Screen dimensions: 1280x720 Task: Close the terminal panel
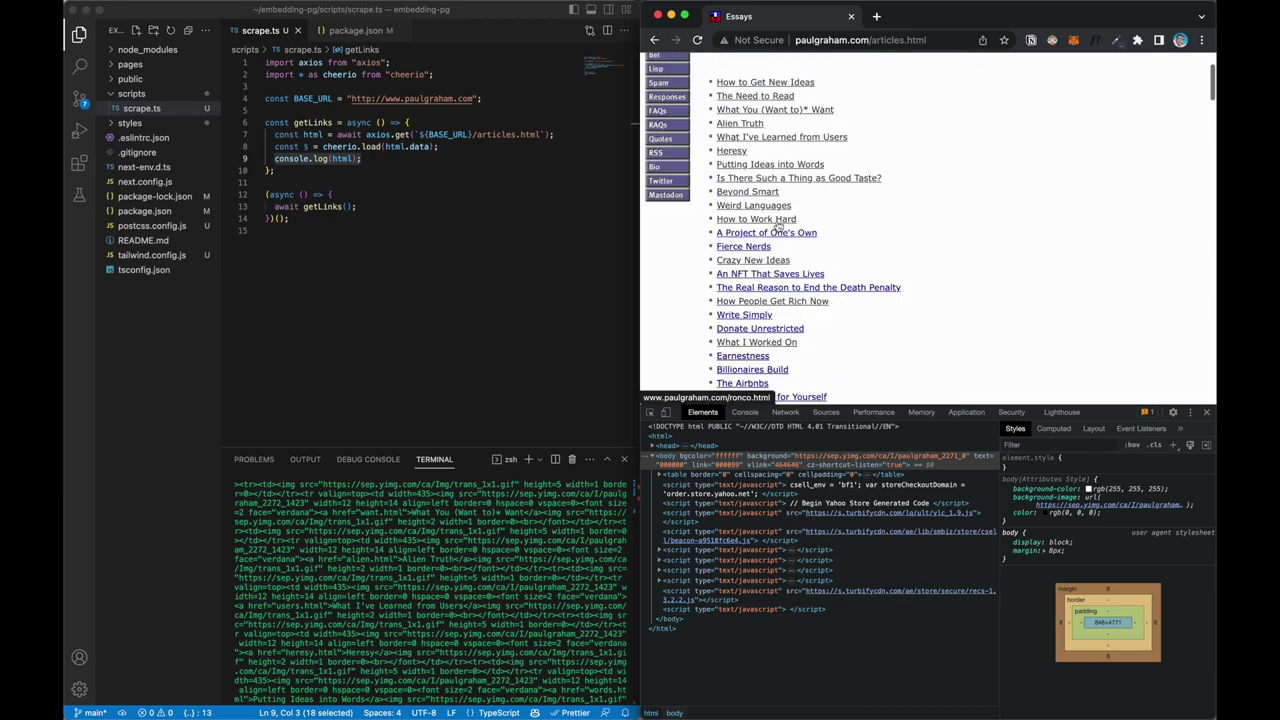pyautogui.click(x=624, y=459)
